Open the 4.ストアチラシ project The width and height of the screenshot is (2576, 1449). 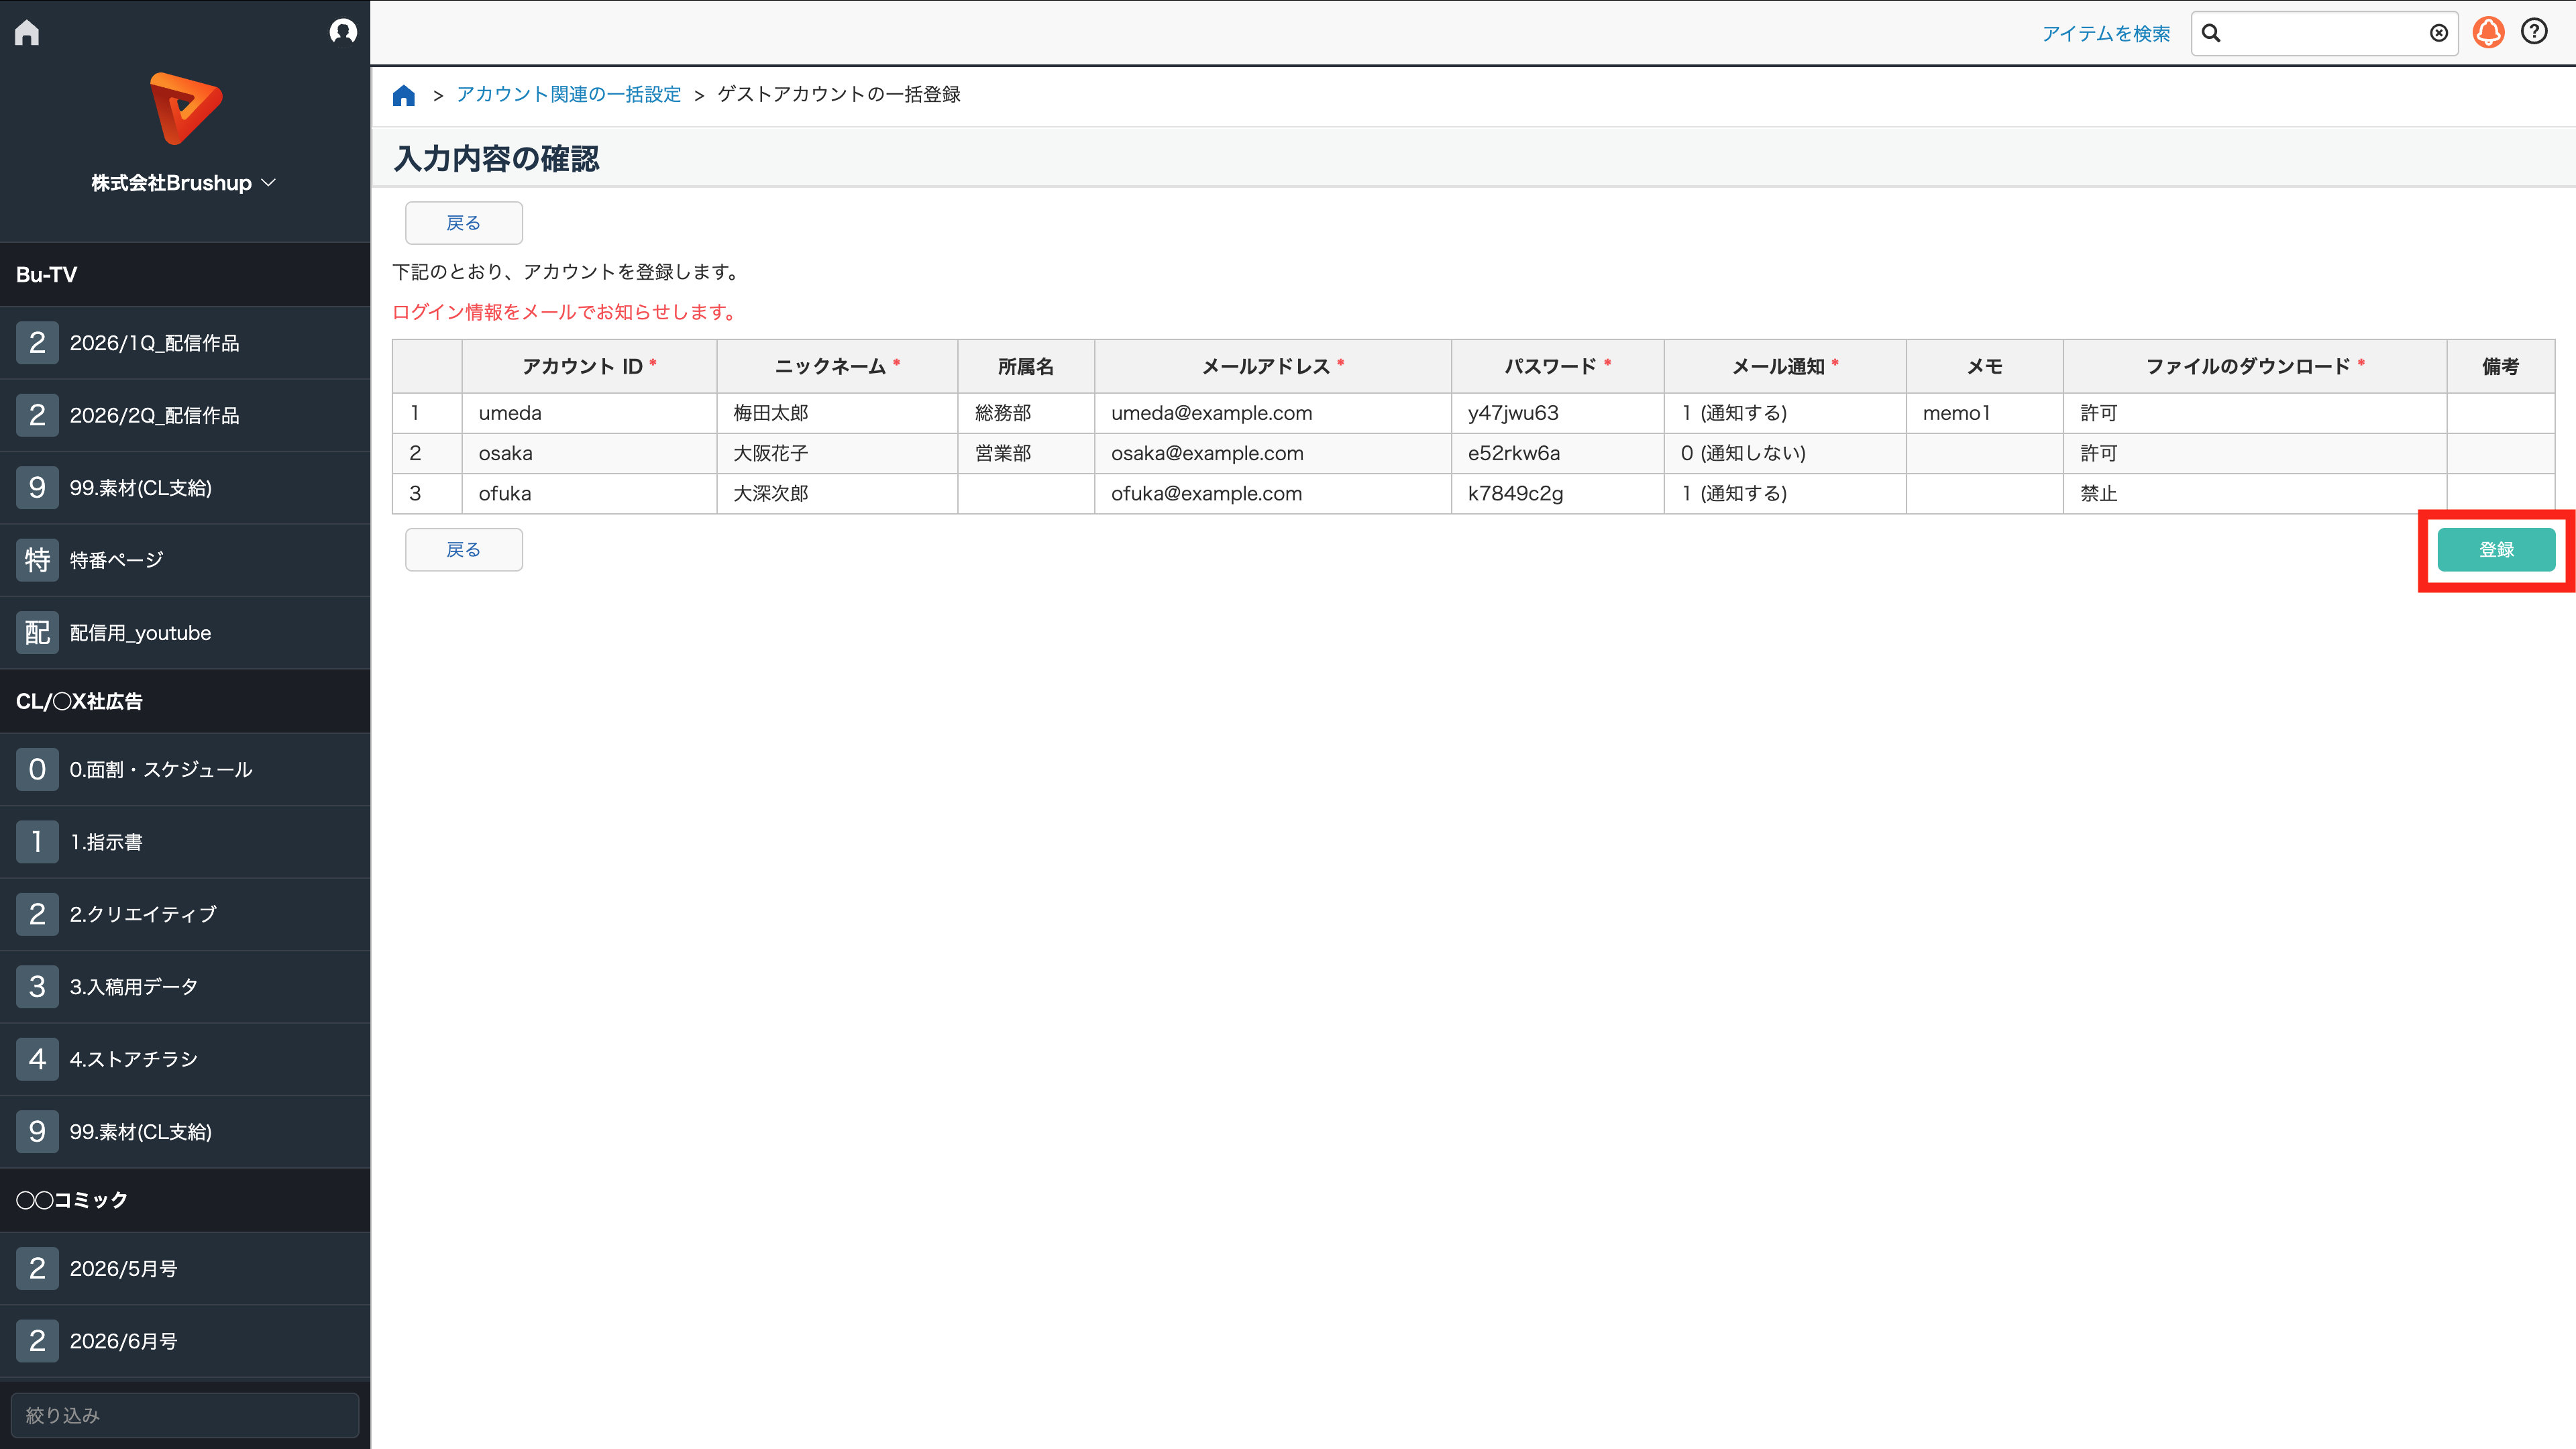click(185, 1059)
